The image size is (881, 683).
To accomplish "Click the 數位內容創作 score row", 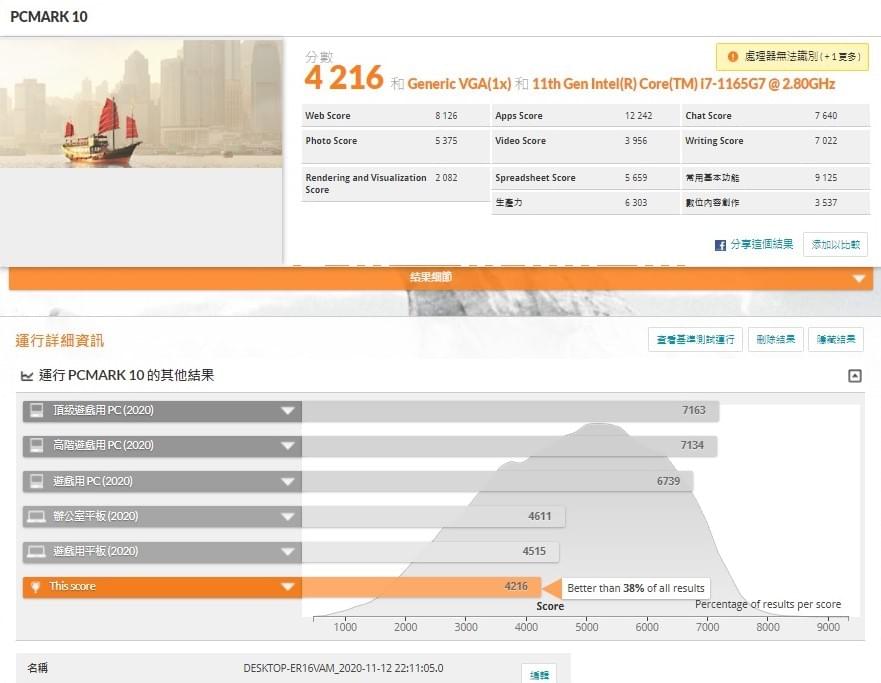I will (775, 203).
